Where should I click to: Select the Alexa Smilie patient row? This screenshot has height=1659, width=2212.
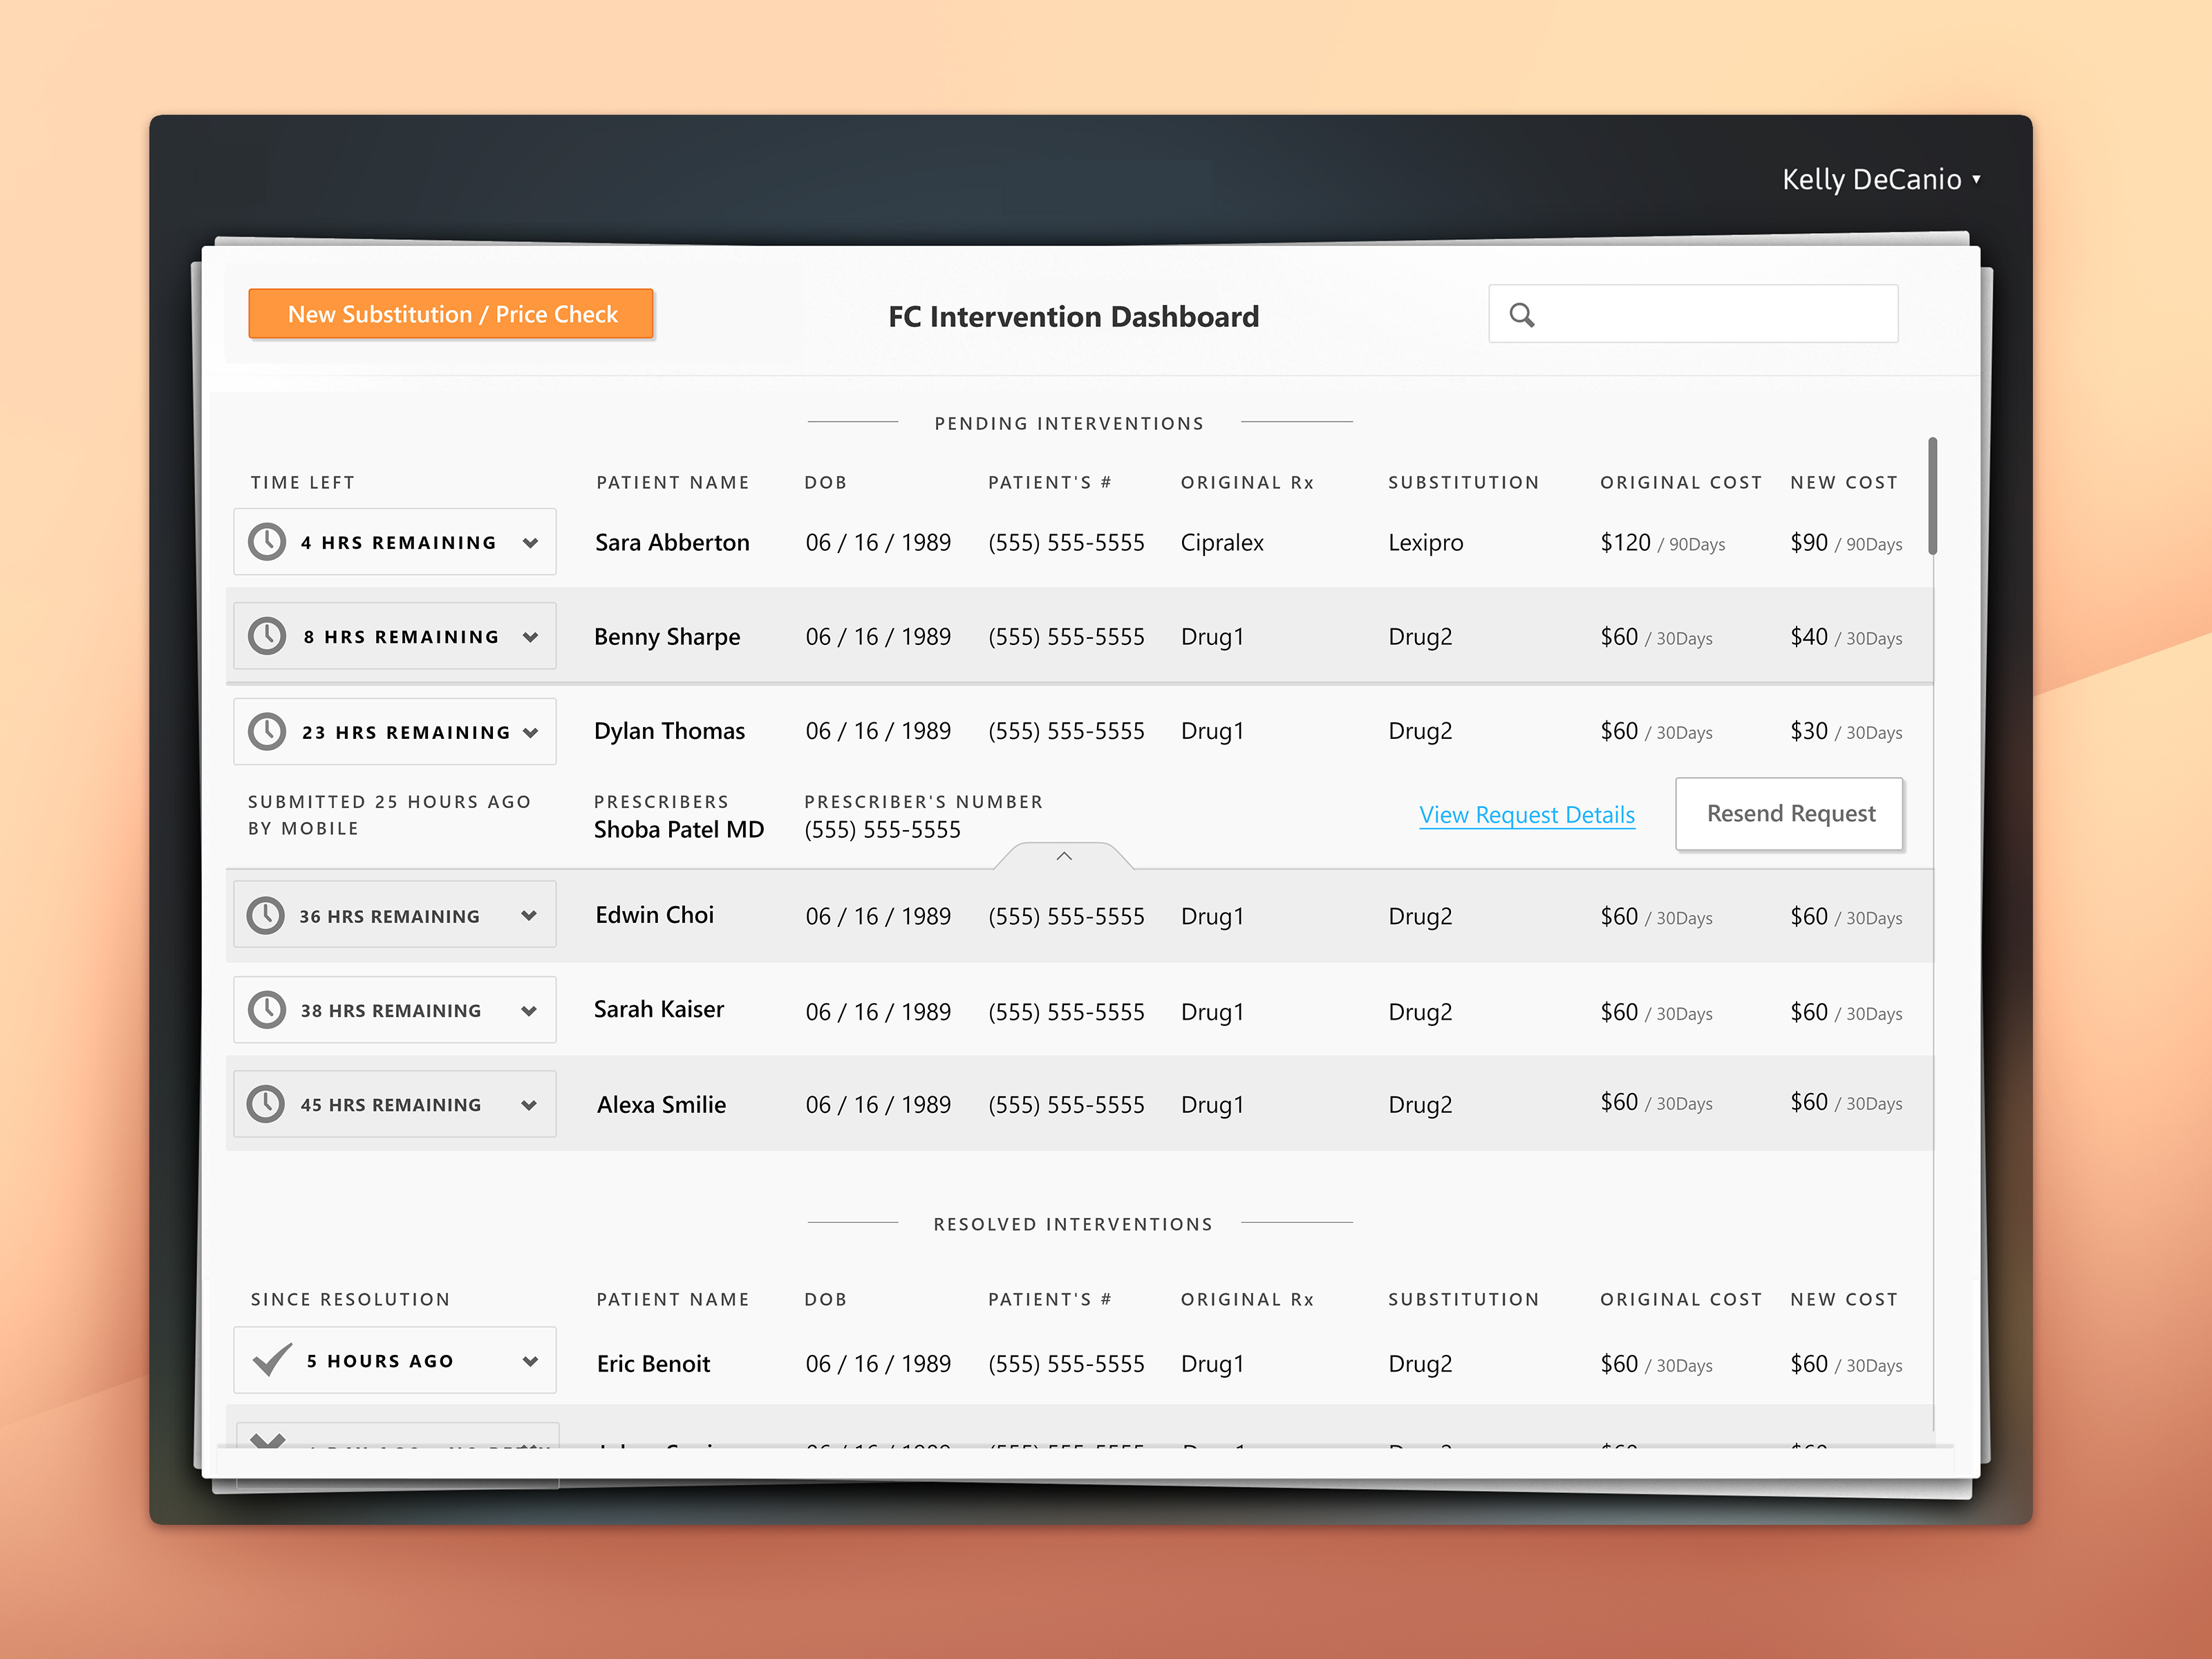(661, 1105)
